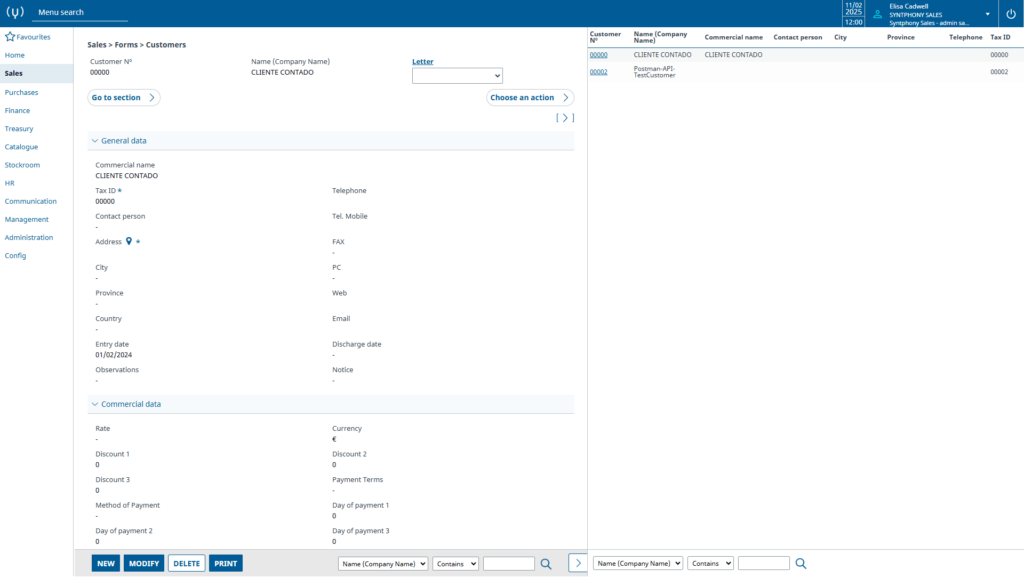Screen dimensions: 1024x578
Task: Click the Entry date value 01/02/2024
Action: pos(114,355)
